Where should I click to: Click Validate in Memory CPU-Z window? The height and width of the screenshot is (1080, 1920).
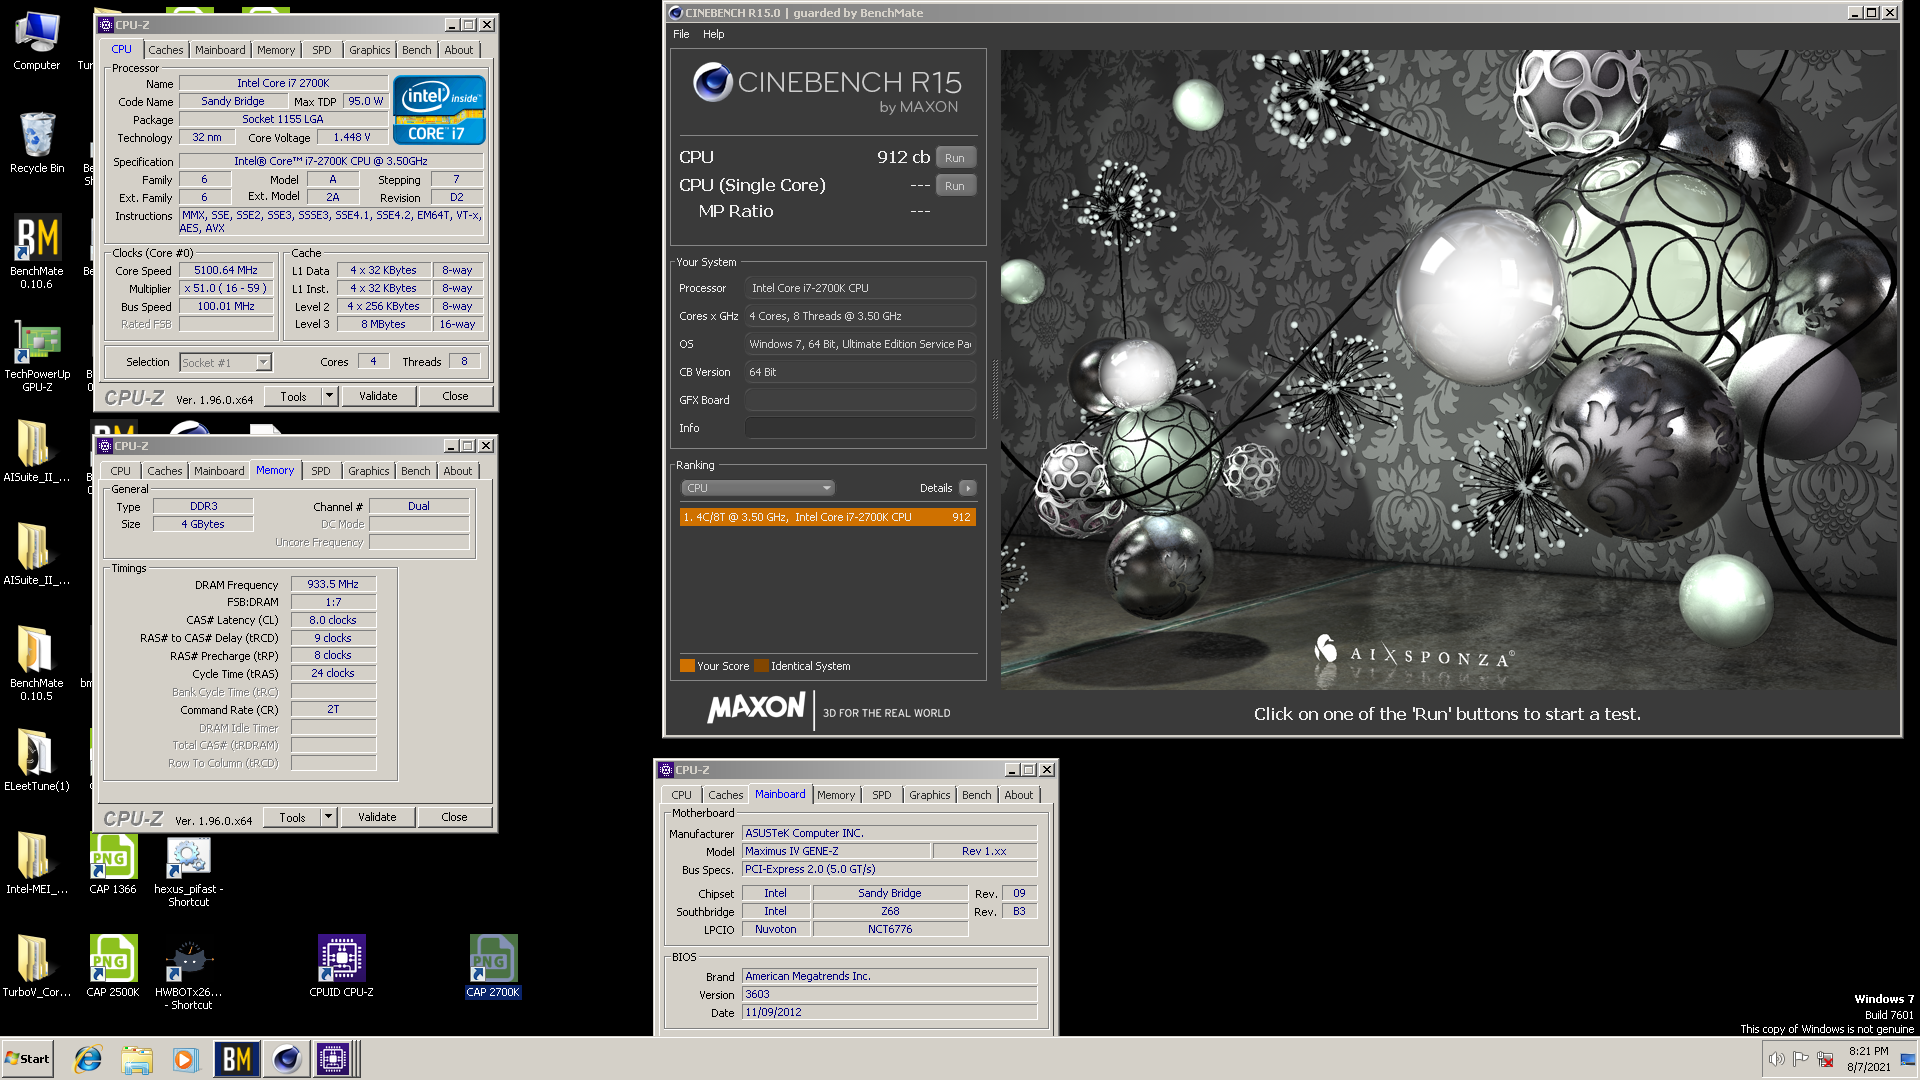pyautogui.click(x=377, y=817)
